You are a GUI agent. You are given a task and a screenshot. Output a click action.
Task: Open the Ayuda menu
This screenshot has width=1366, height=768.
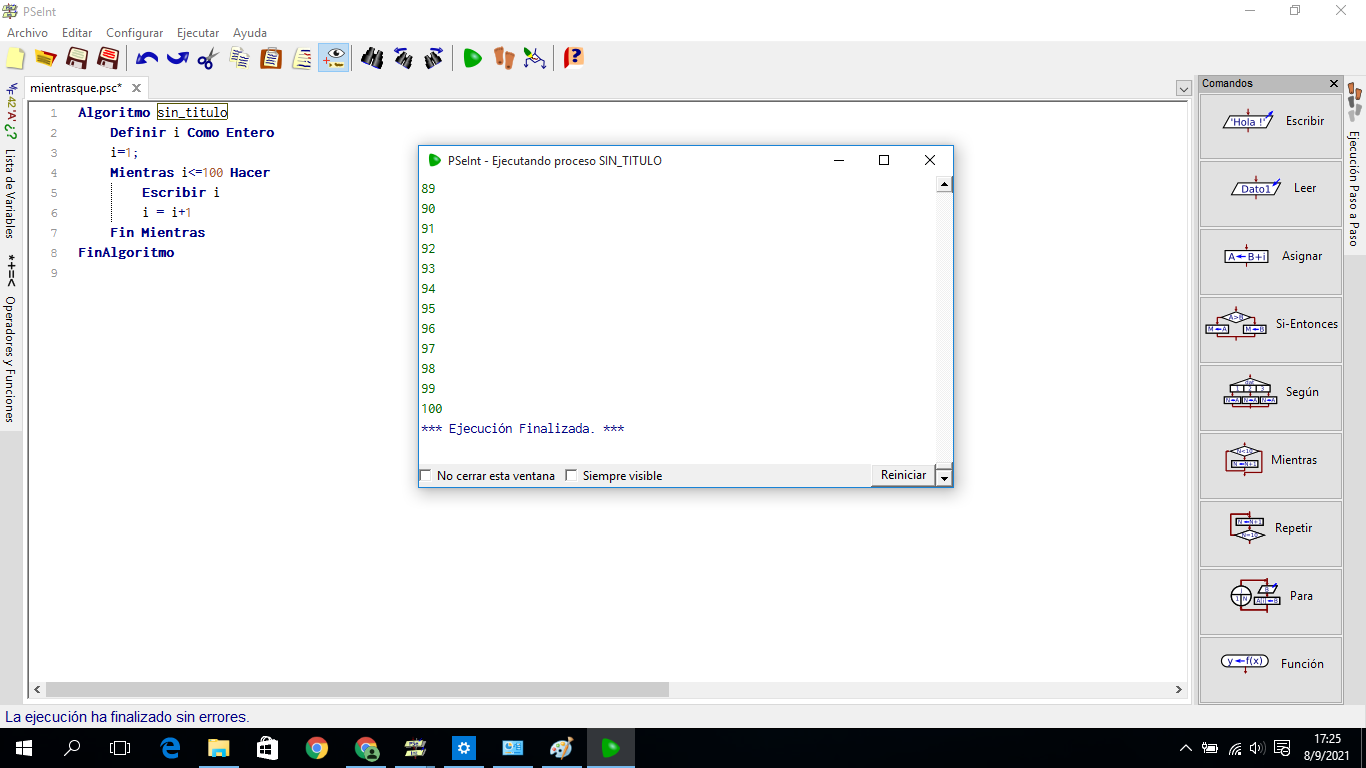pyautogui.click(x=250, y=33)
